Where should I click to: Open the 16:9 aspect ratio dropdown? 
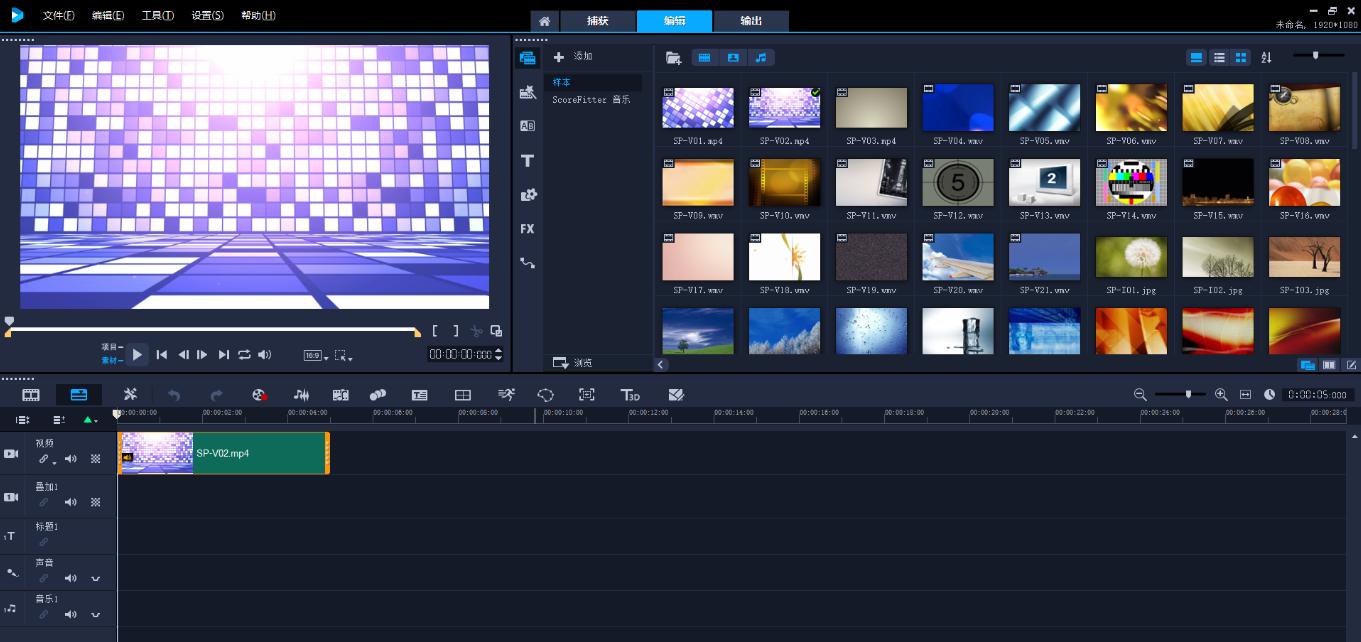pyautogui.click(x=314, y=355)
